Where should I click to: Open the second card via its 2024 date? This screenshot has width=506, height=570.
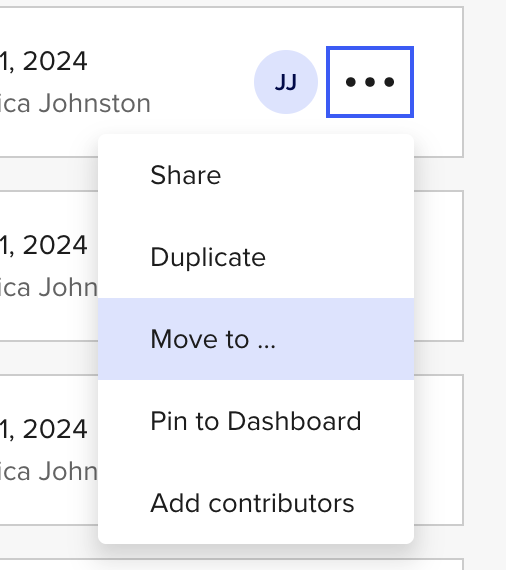pos(44,245)
